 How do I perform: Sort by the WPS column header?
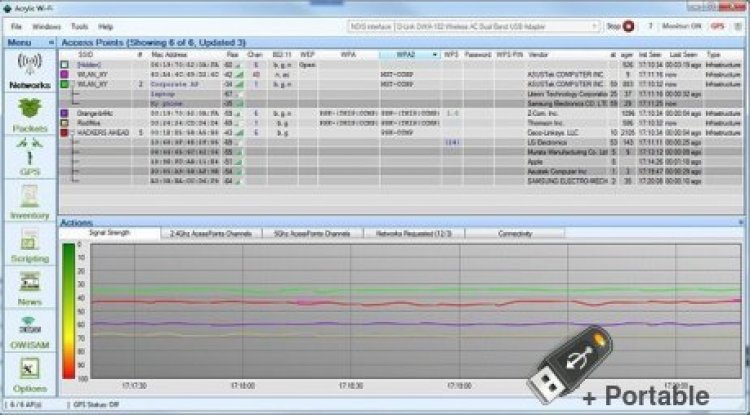coord(451,55)
